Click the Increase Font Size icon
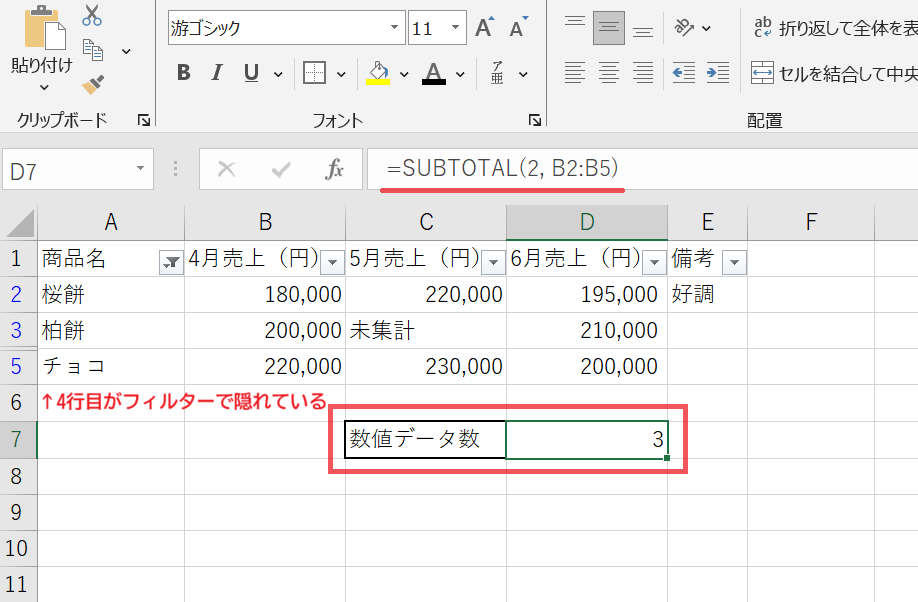 tap(484, 28)
